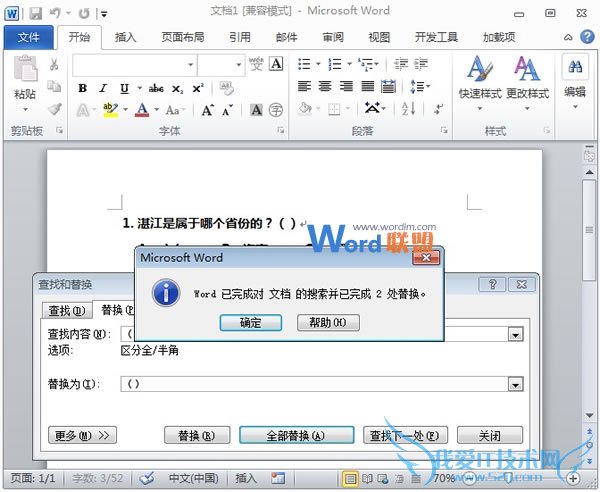Viewport: 600px width, 492px height.
Task: Click into the 替换为 input field
Action: pyautogui.click(x=314, y=384)
